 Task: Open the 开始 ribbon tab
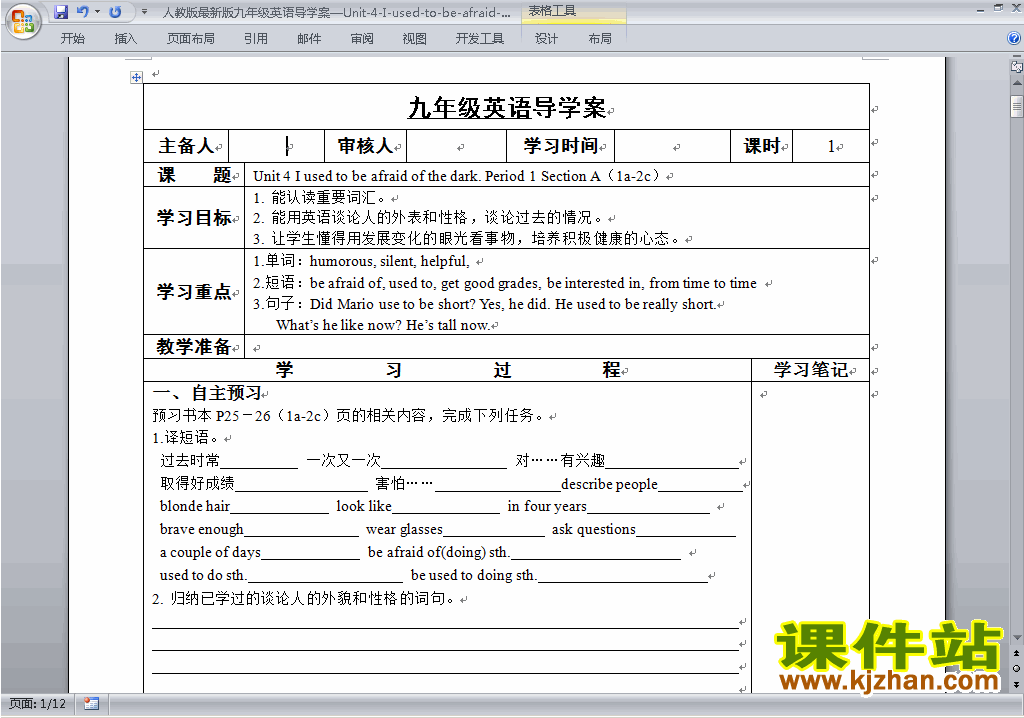pos(72,39)
